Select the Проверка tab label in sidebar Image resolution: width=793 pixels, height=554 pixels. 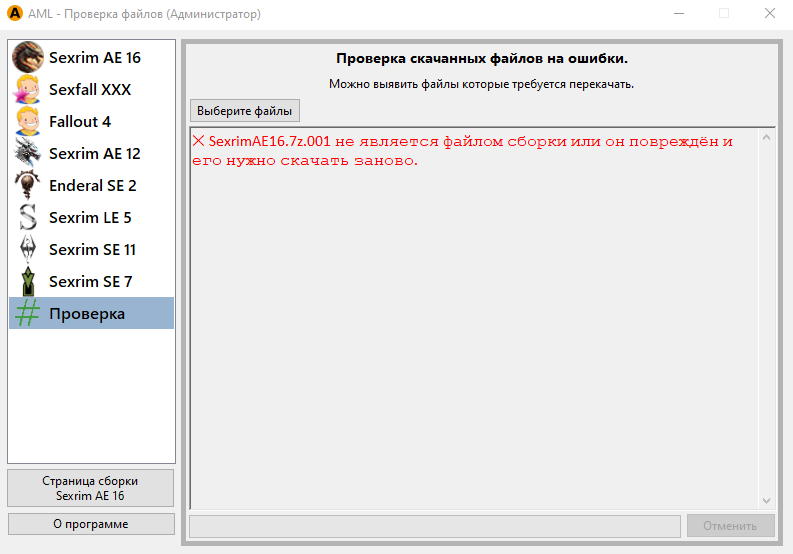point(87,314)
